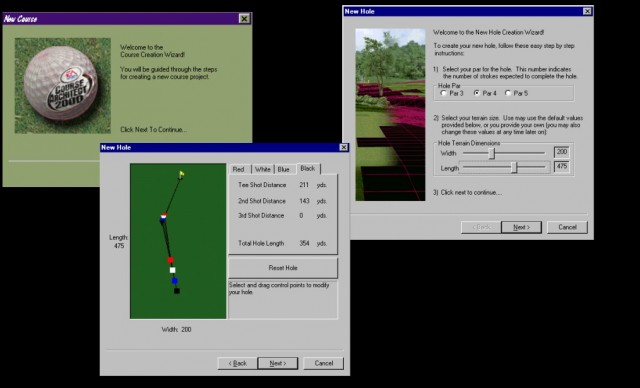Select the yellow flag pin marker
The image size is (640, 388).
pyautogui.click(x=181, y=175)
